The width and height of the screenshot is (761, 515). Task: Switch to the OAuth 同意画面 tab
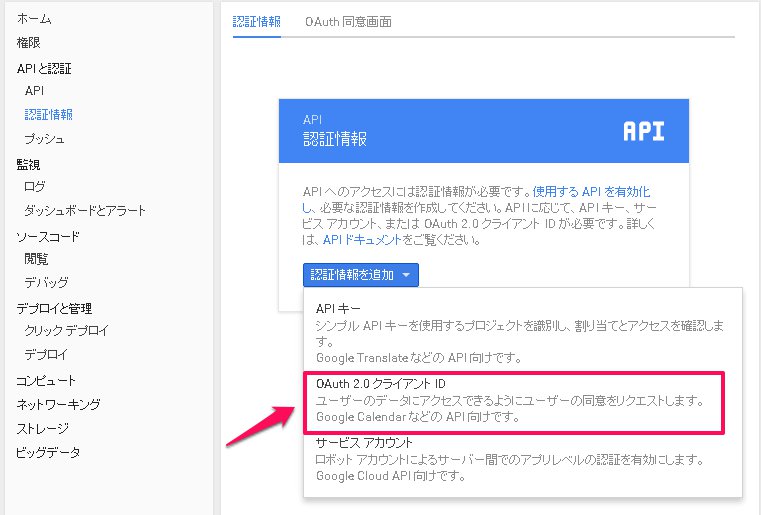click(x=348, y=22)
